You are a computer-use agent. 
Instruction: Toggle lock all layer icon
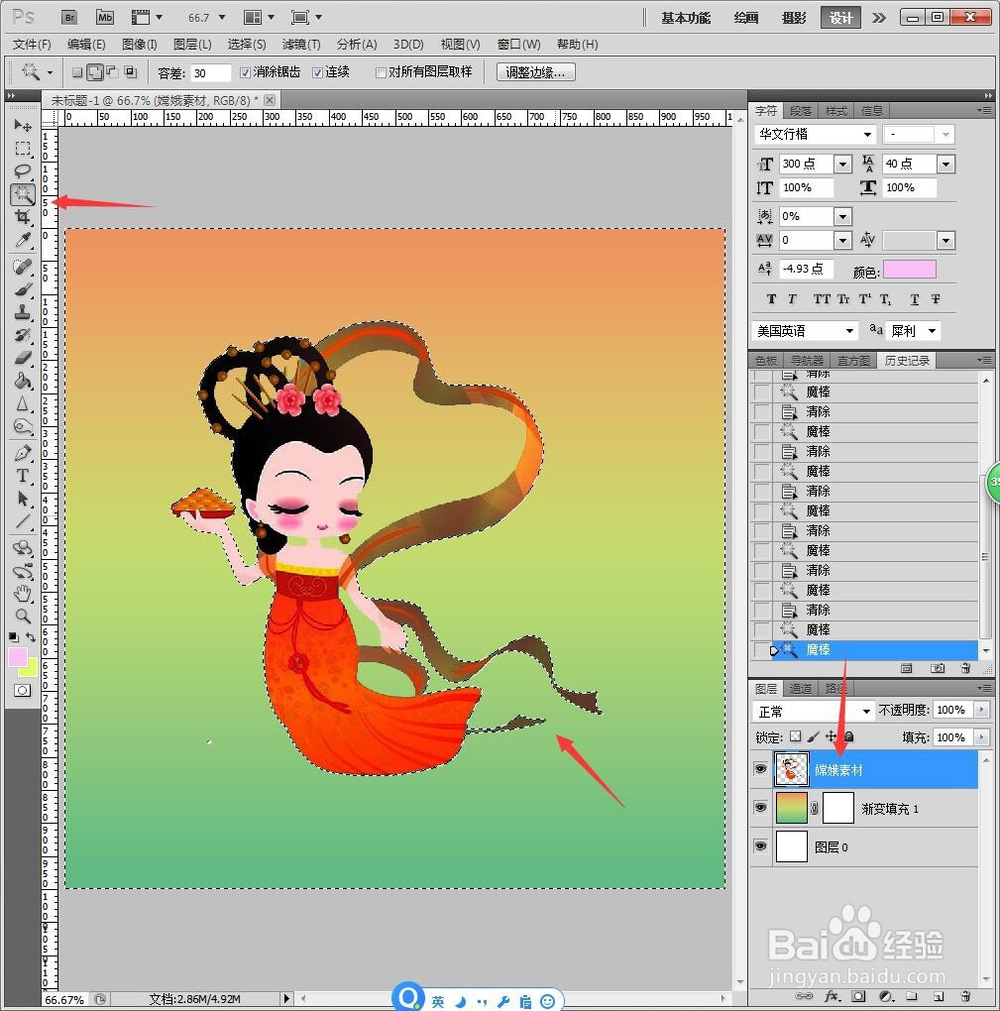849,736
